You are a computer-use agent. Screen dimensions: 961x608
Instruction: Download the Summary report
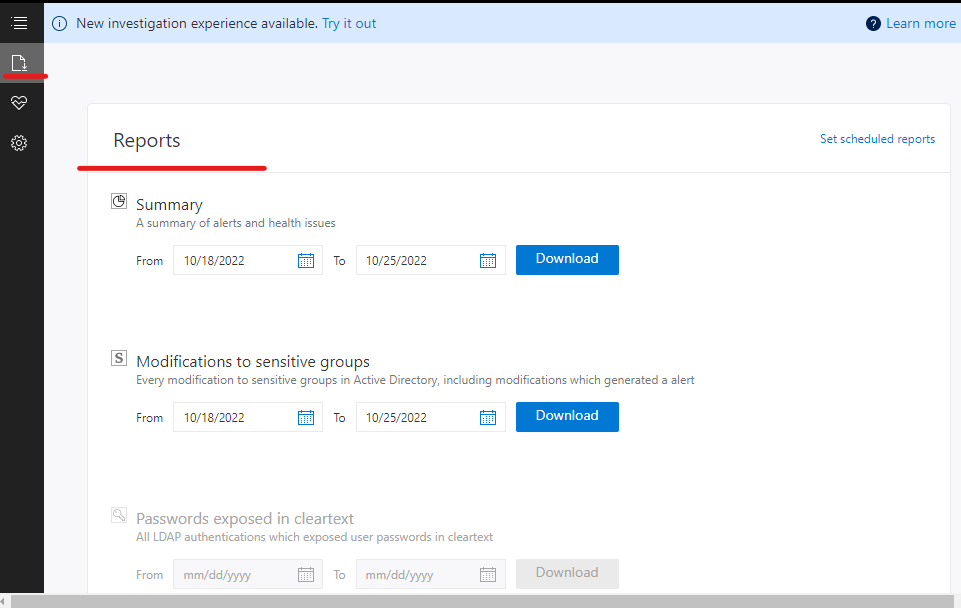567,260
